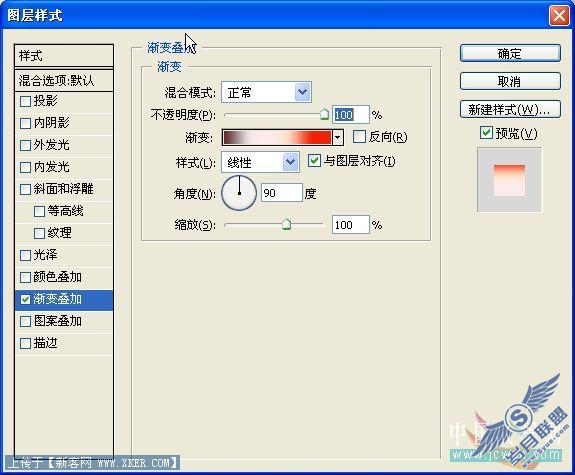Enable the 描边 stroke checkbox
The image size is (575, 475).
[x=25, y=344]
